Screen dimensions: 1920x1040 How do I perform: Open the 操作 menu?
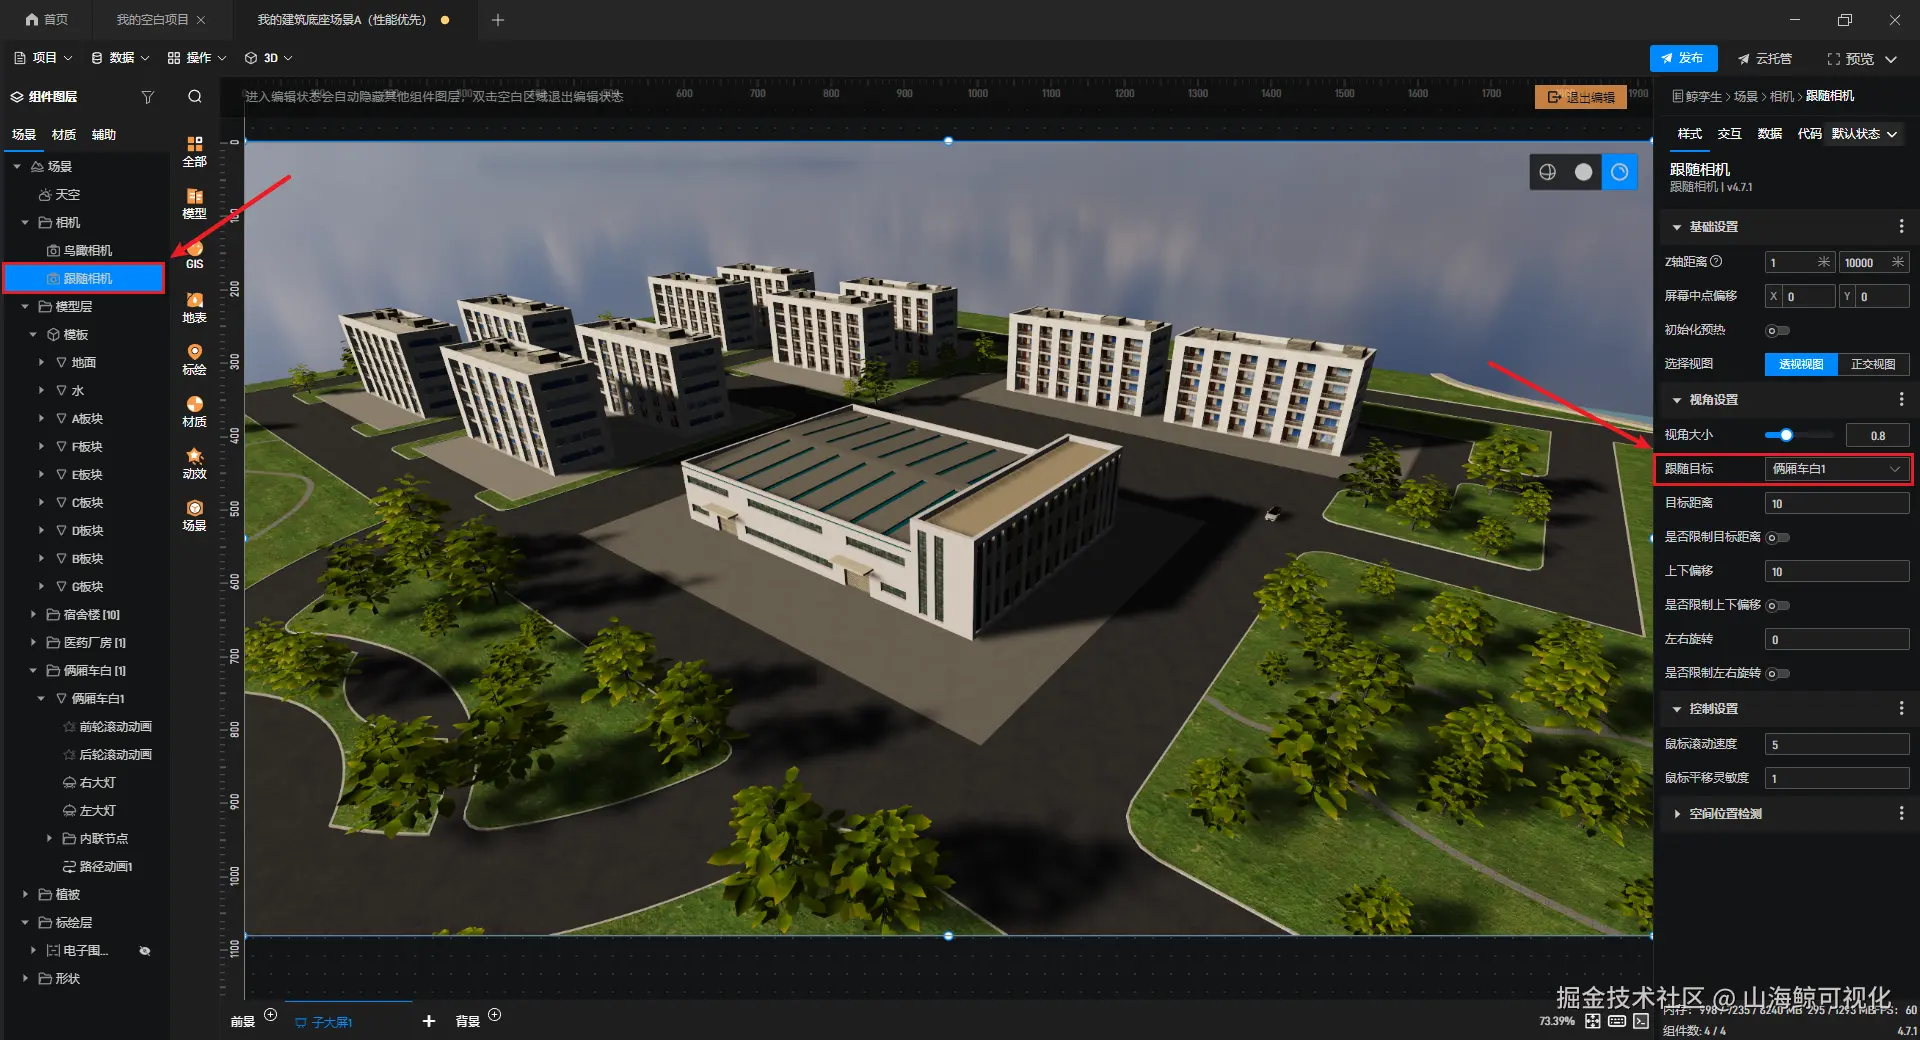coord(197,58)
